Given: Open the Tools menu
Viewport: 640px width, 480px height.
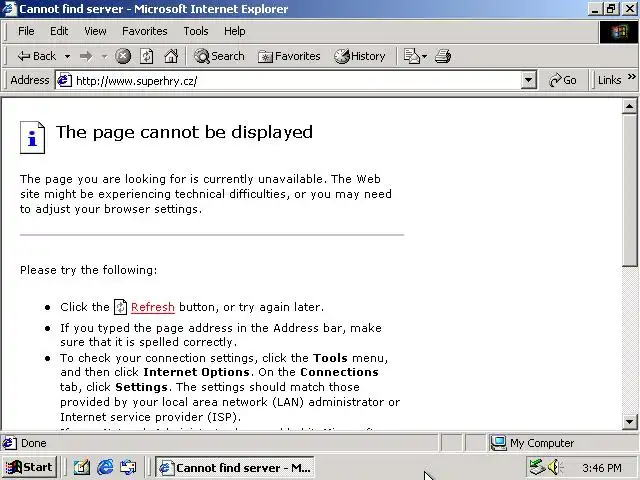Looking at the screenshot, I should point(196,31).
